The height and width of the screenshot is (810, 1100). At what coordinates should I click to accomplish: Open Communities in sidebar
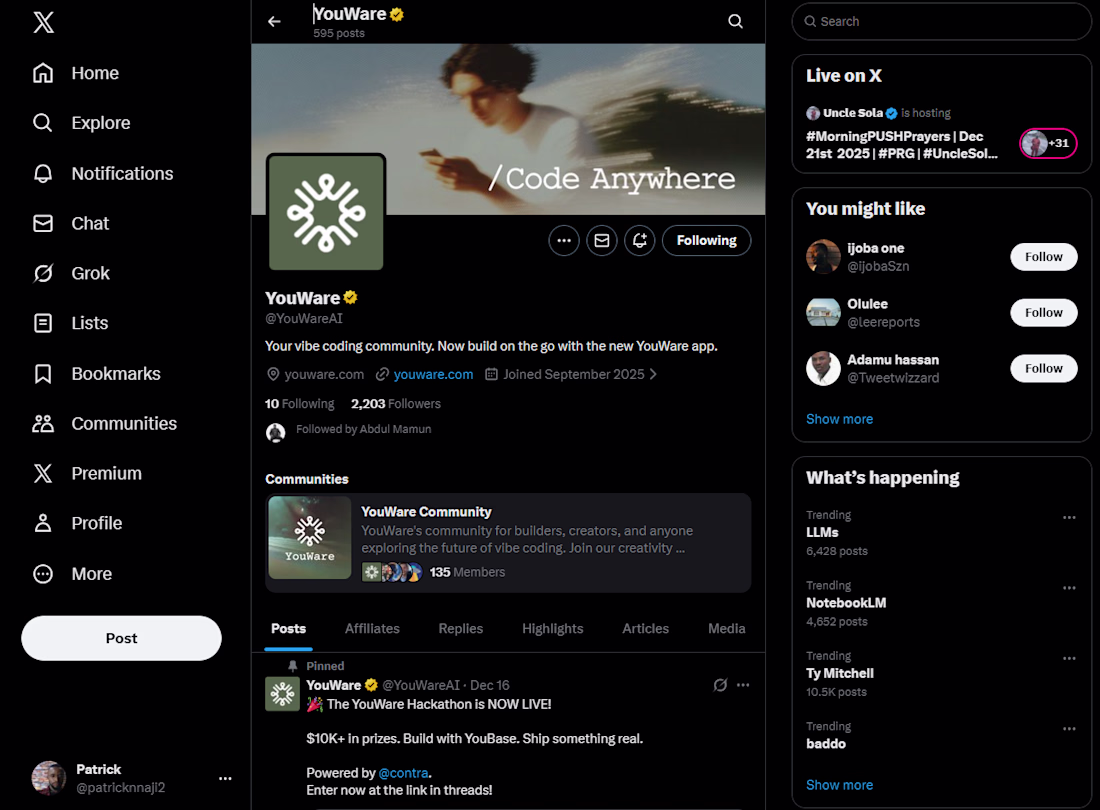click(x=105, y=423)
